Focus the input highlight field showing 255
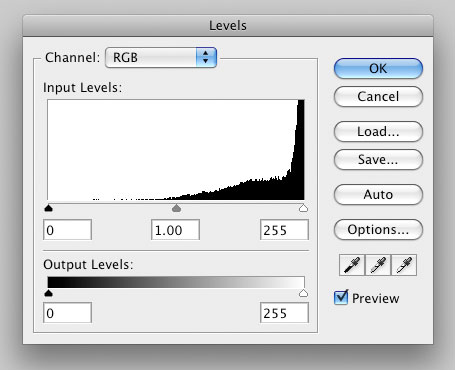This screenshot has height=370, width=455. pos(284,230)
